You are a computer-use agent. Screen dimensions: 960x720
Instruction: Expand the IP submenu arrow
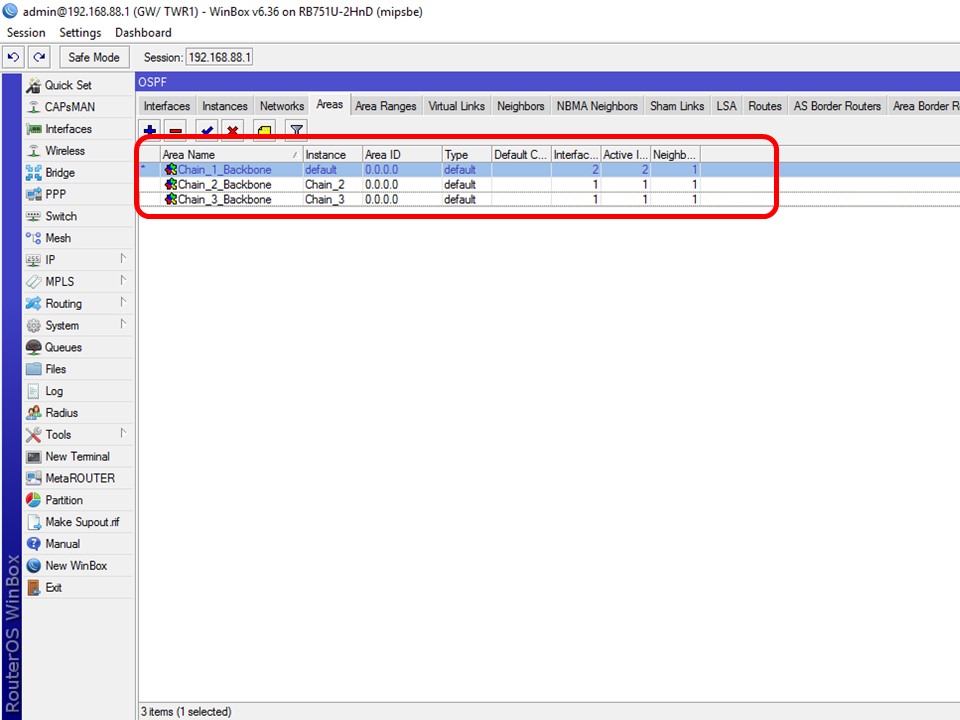pos(123,258)
